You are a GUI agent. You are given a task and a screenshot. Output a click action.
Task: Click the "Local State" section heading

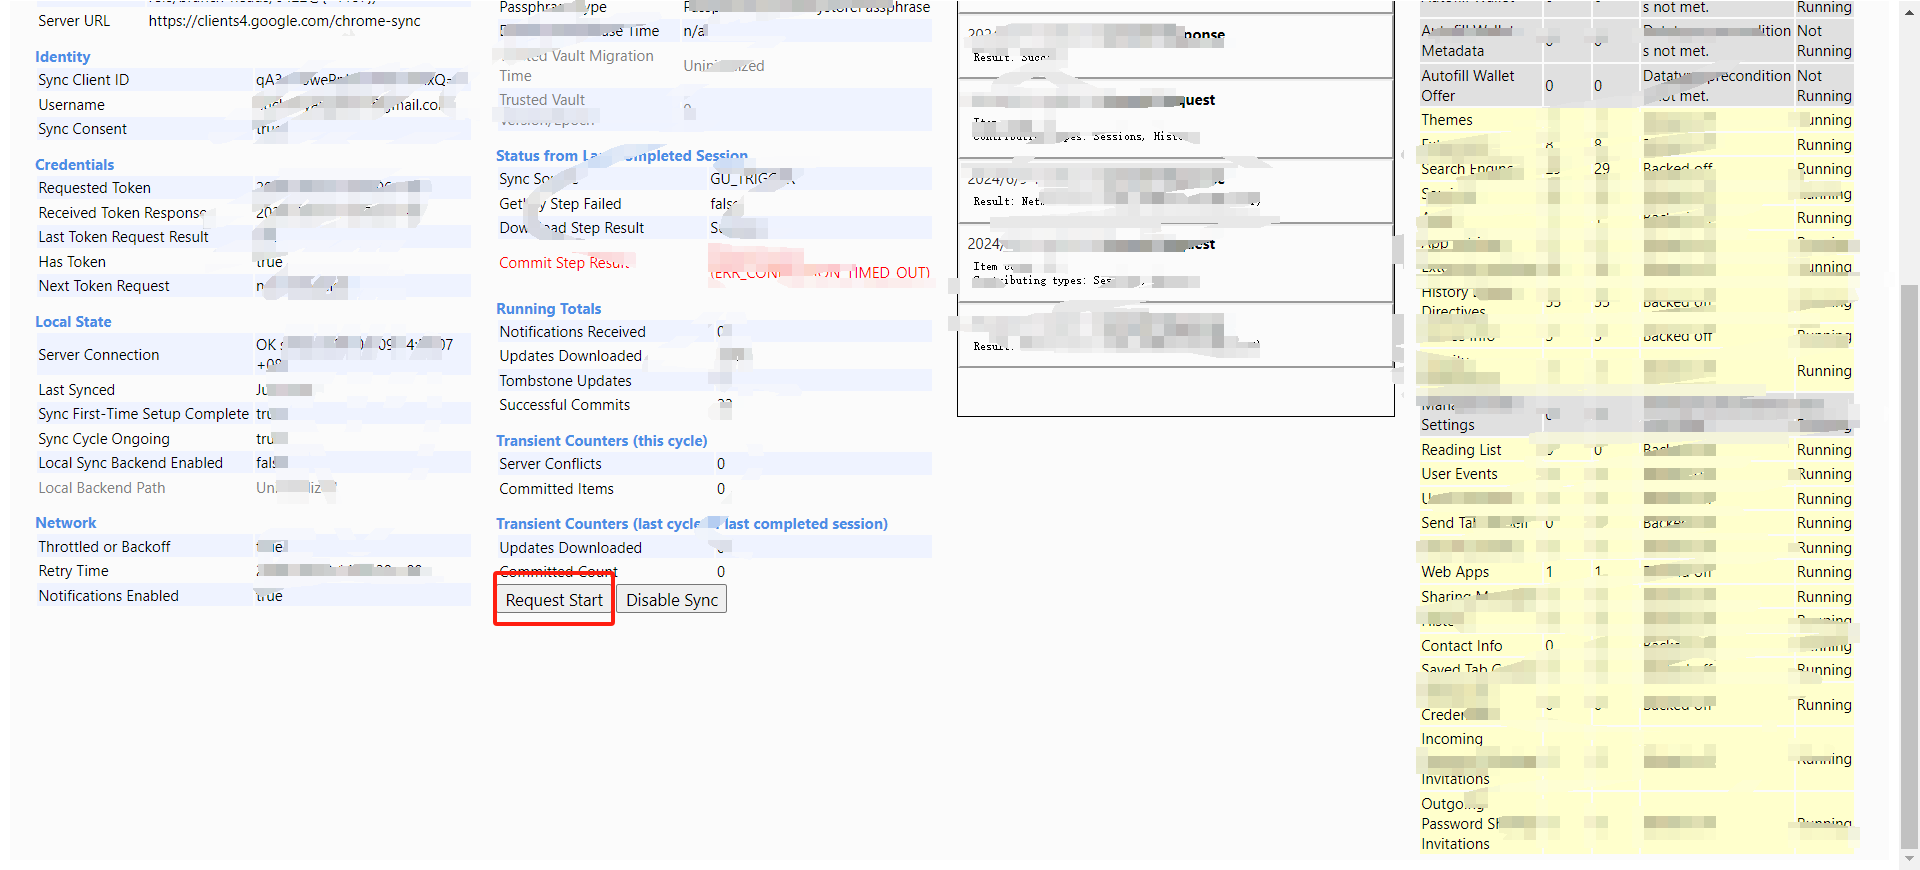pos(73,322)
